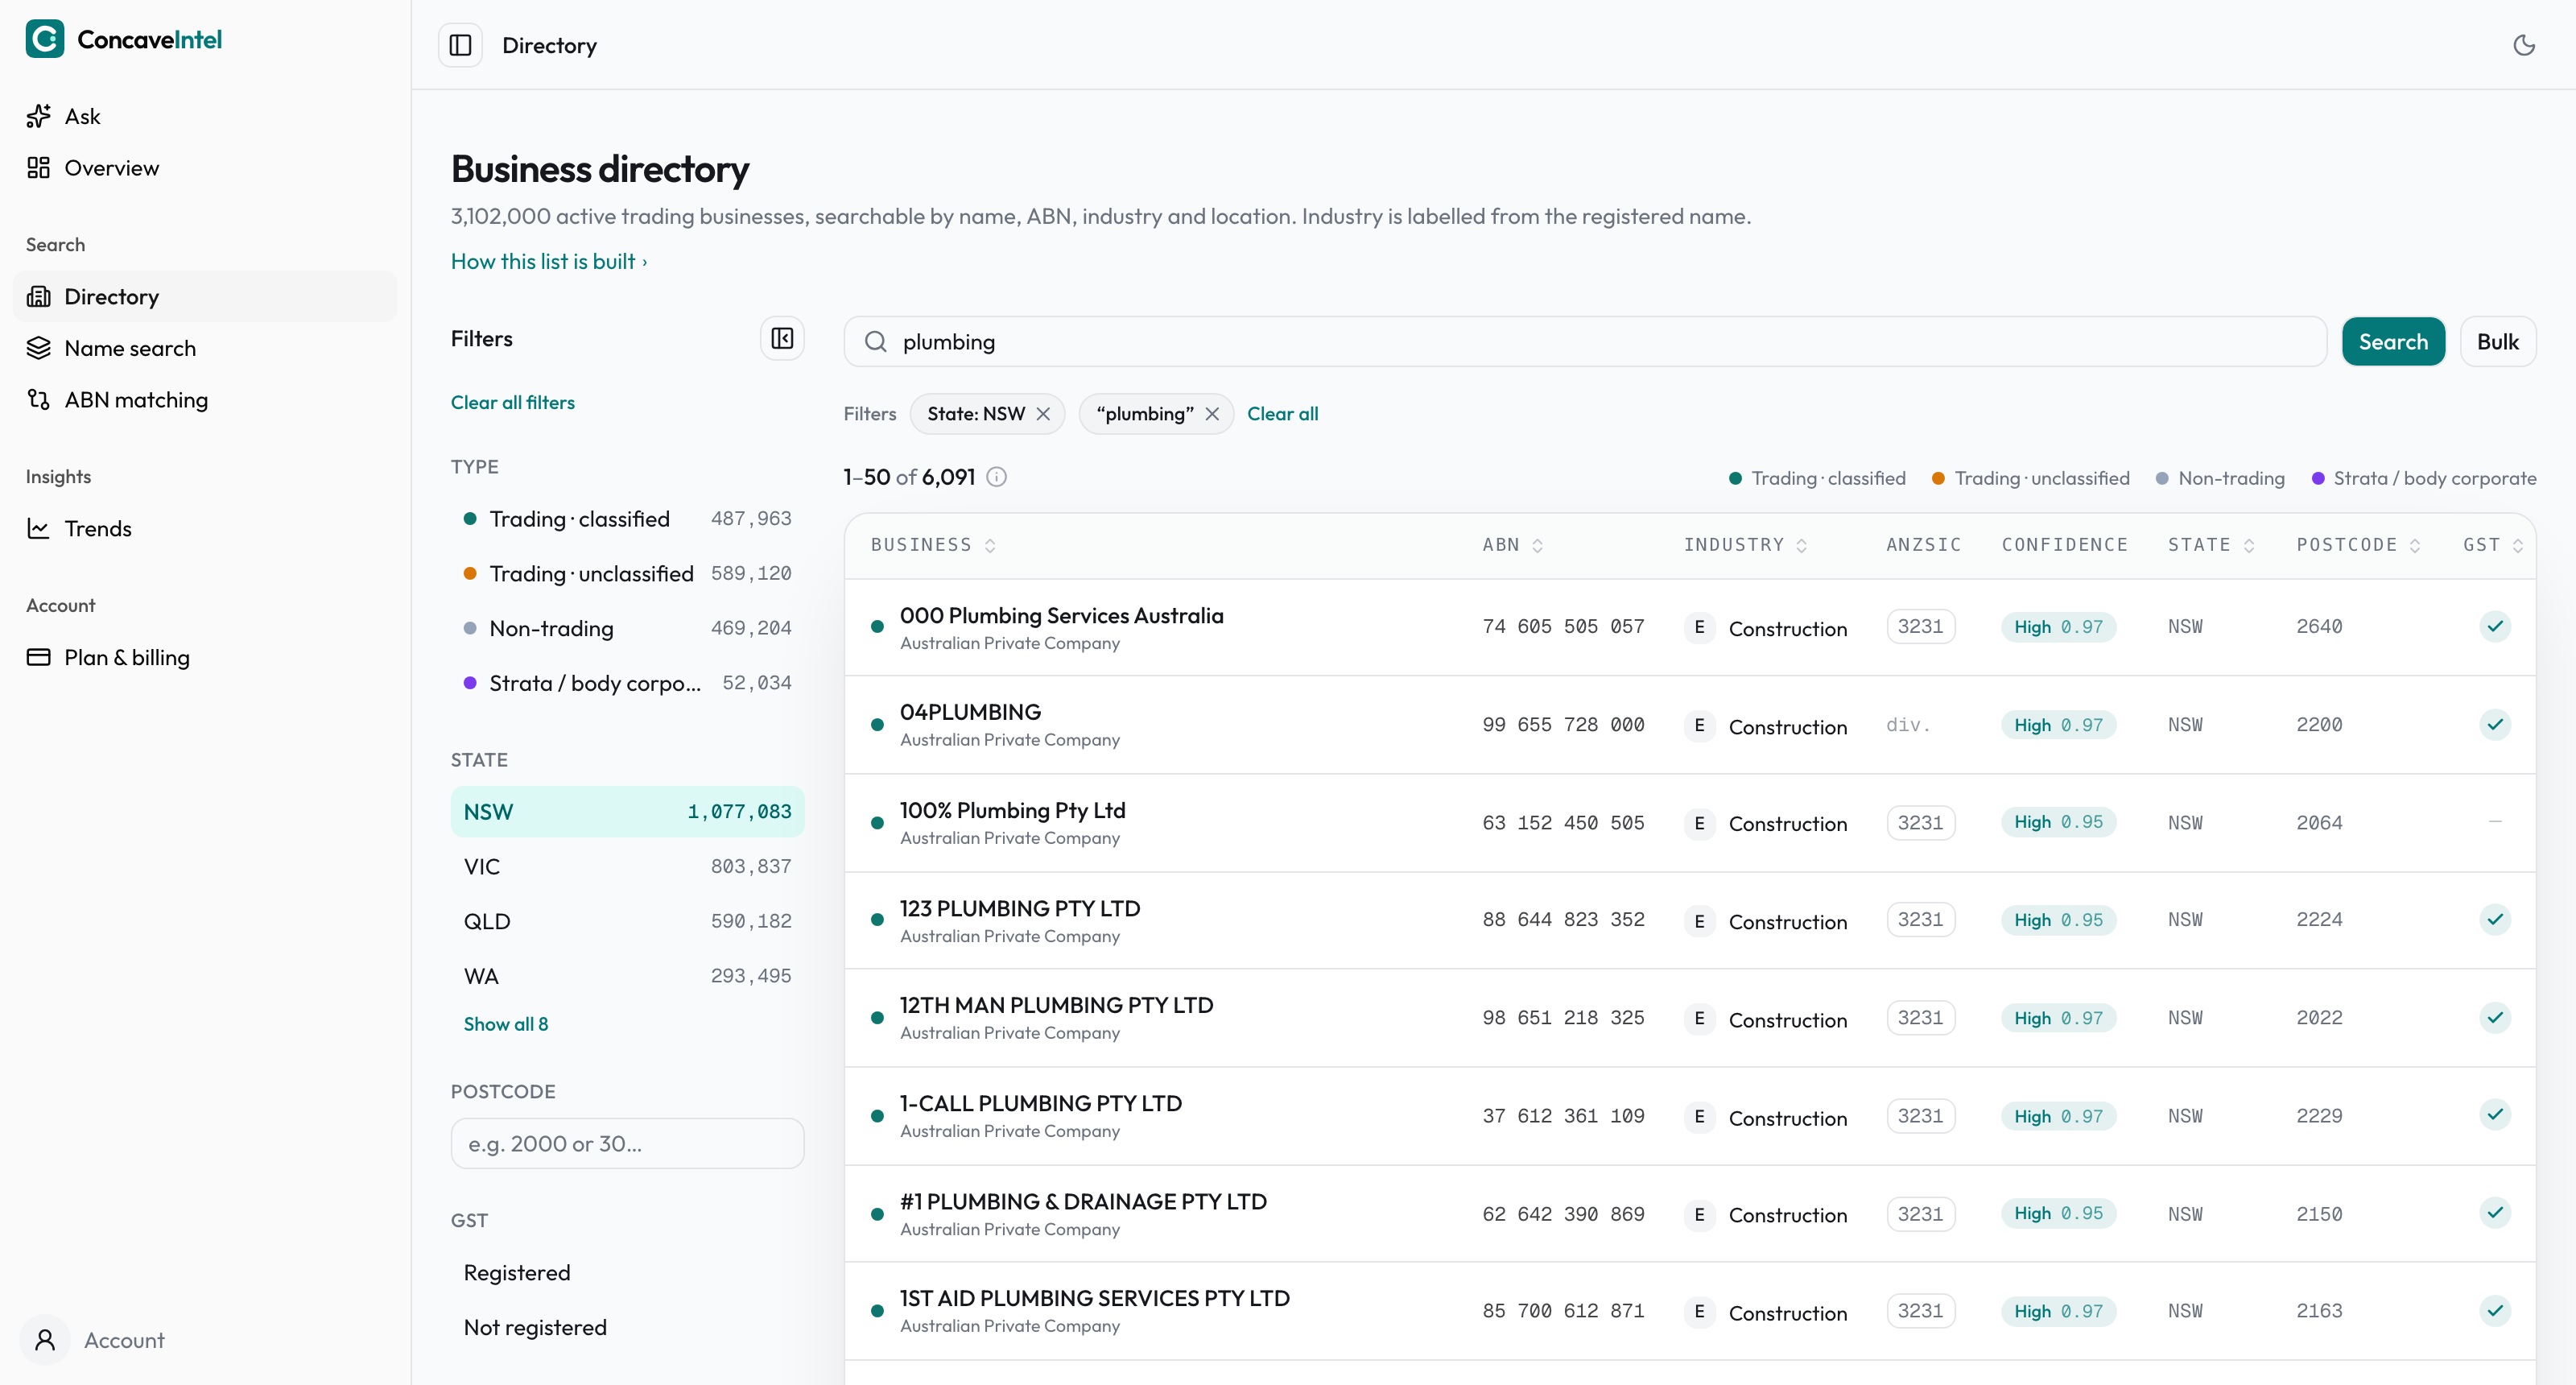The image size is (2576, 1385).
Task: Filter by Non-trading type
Action: tap(627, 628)
